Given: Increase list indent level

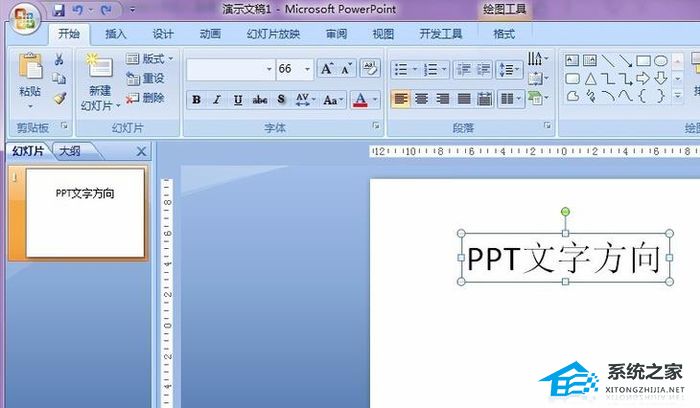Looking at the screenshot, I should (x=483, y=69).
